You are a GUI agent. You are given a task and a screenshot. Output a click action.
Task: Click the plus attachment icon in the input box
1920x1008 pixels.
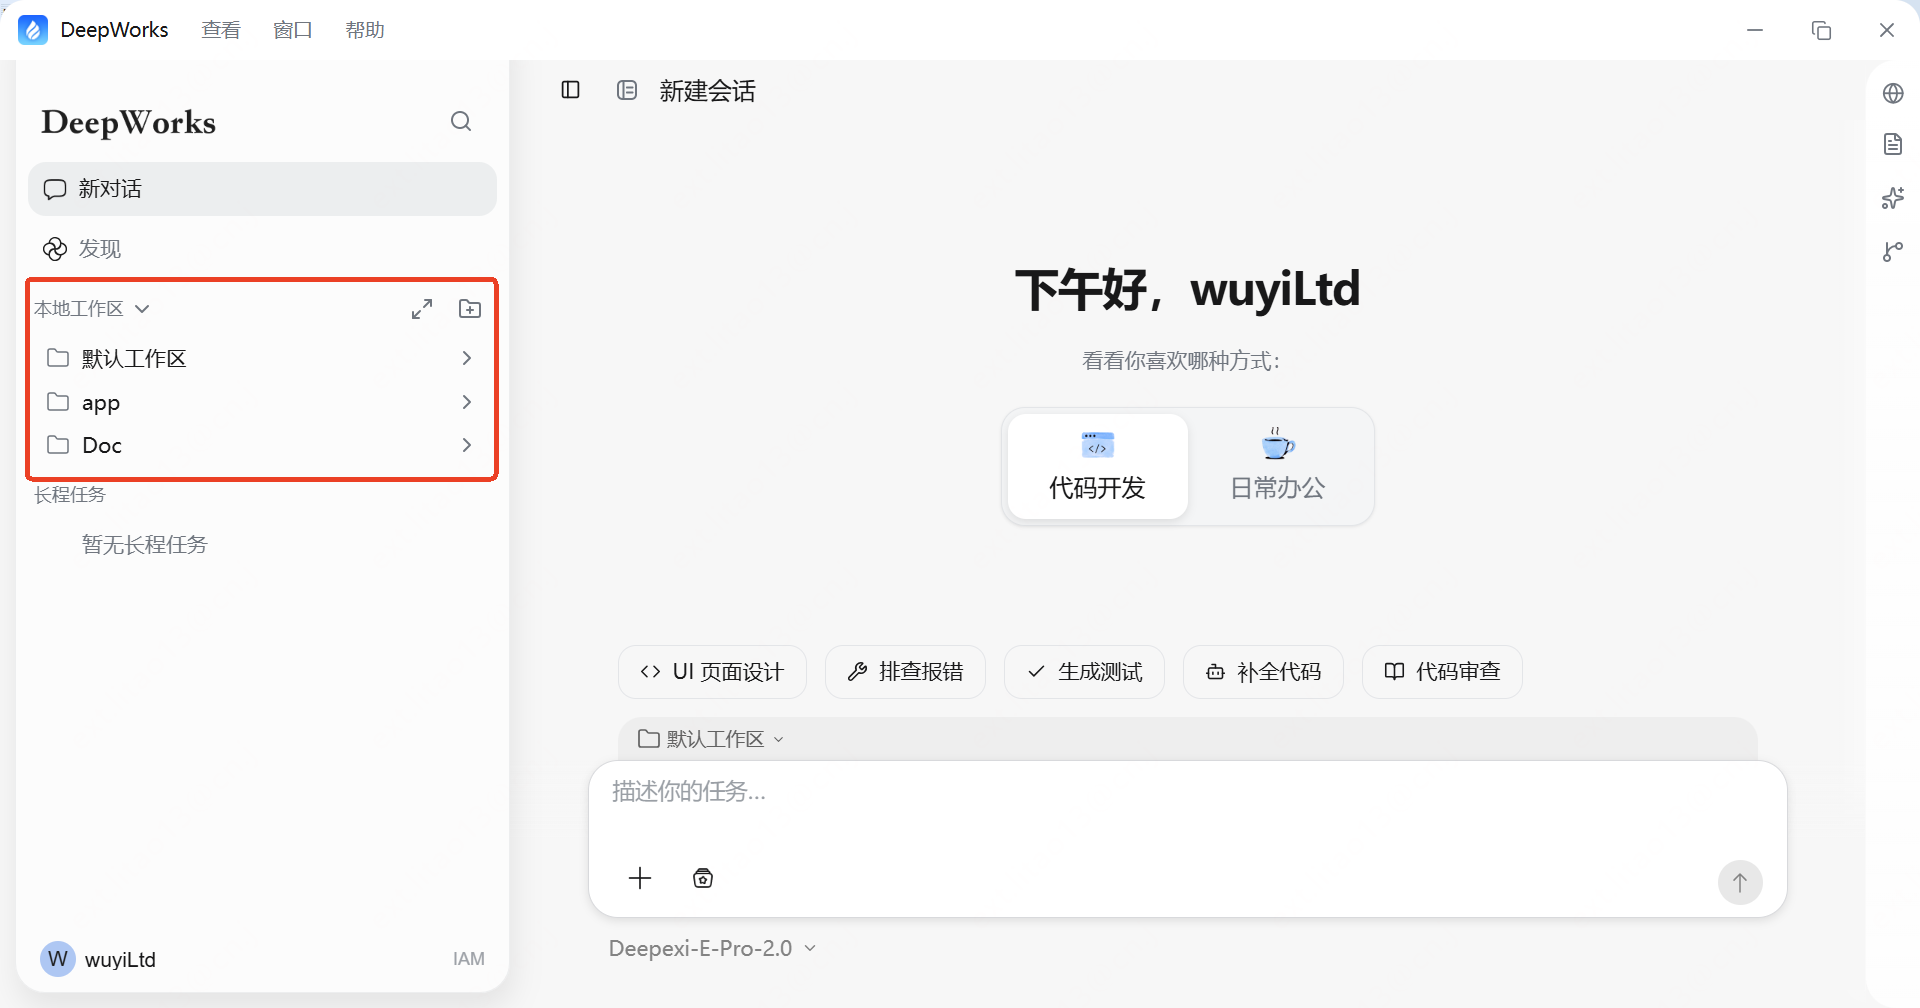pyautogui.click(x=640, y=878)
